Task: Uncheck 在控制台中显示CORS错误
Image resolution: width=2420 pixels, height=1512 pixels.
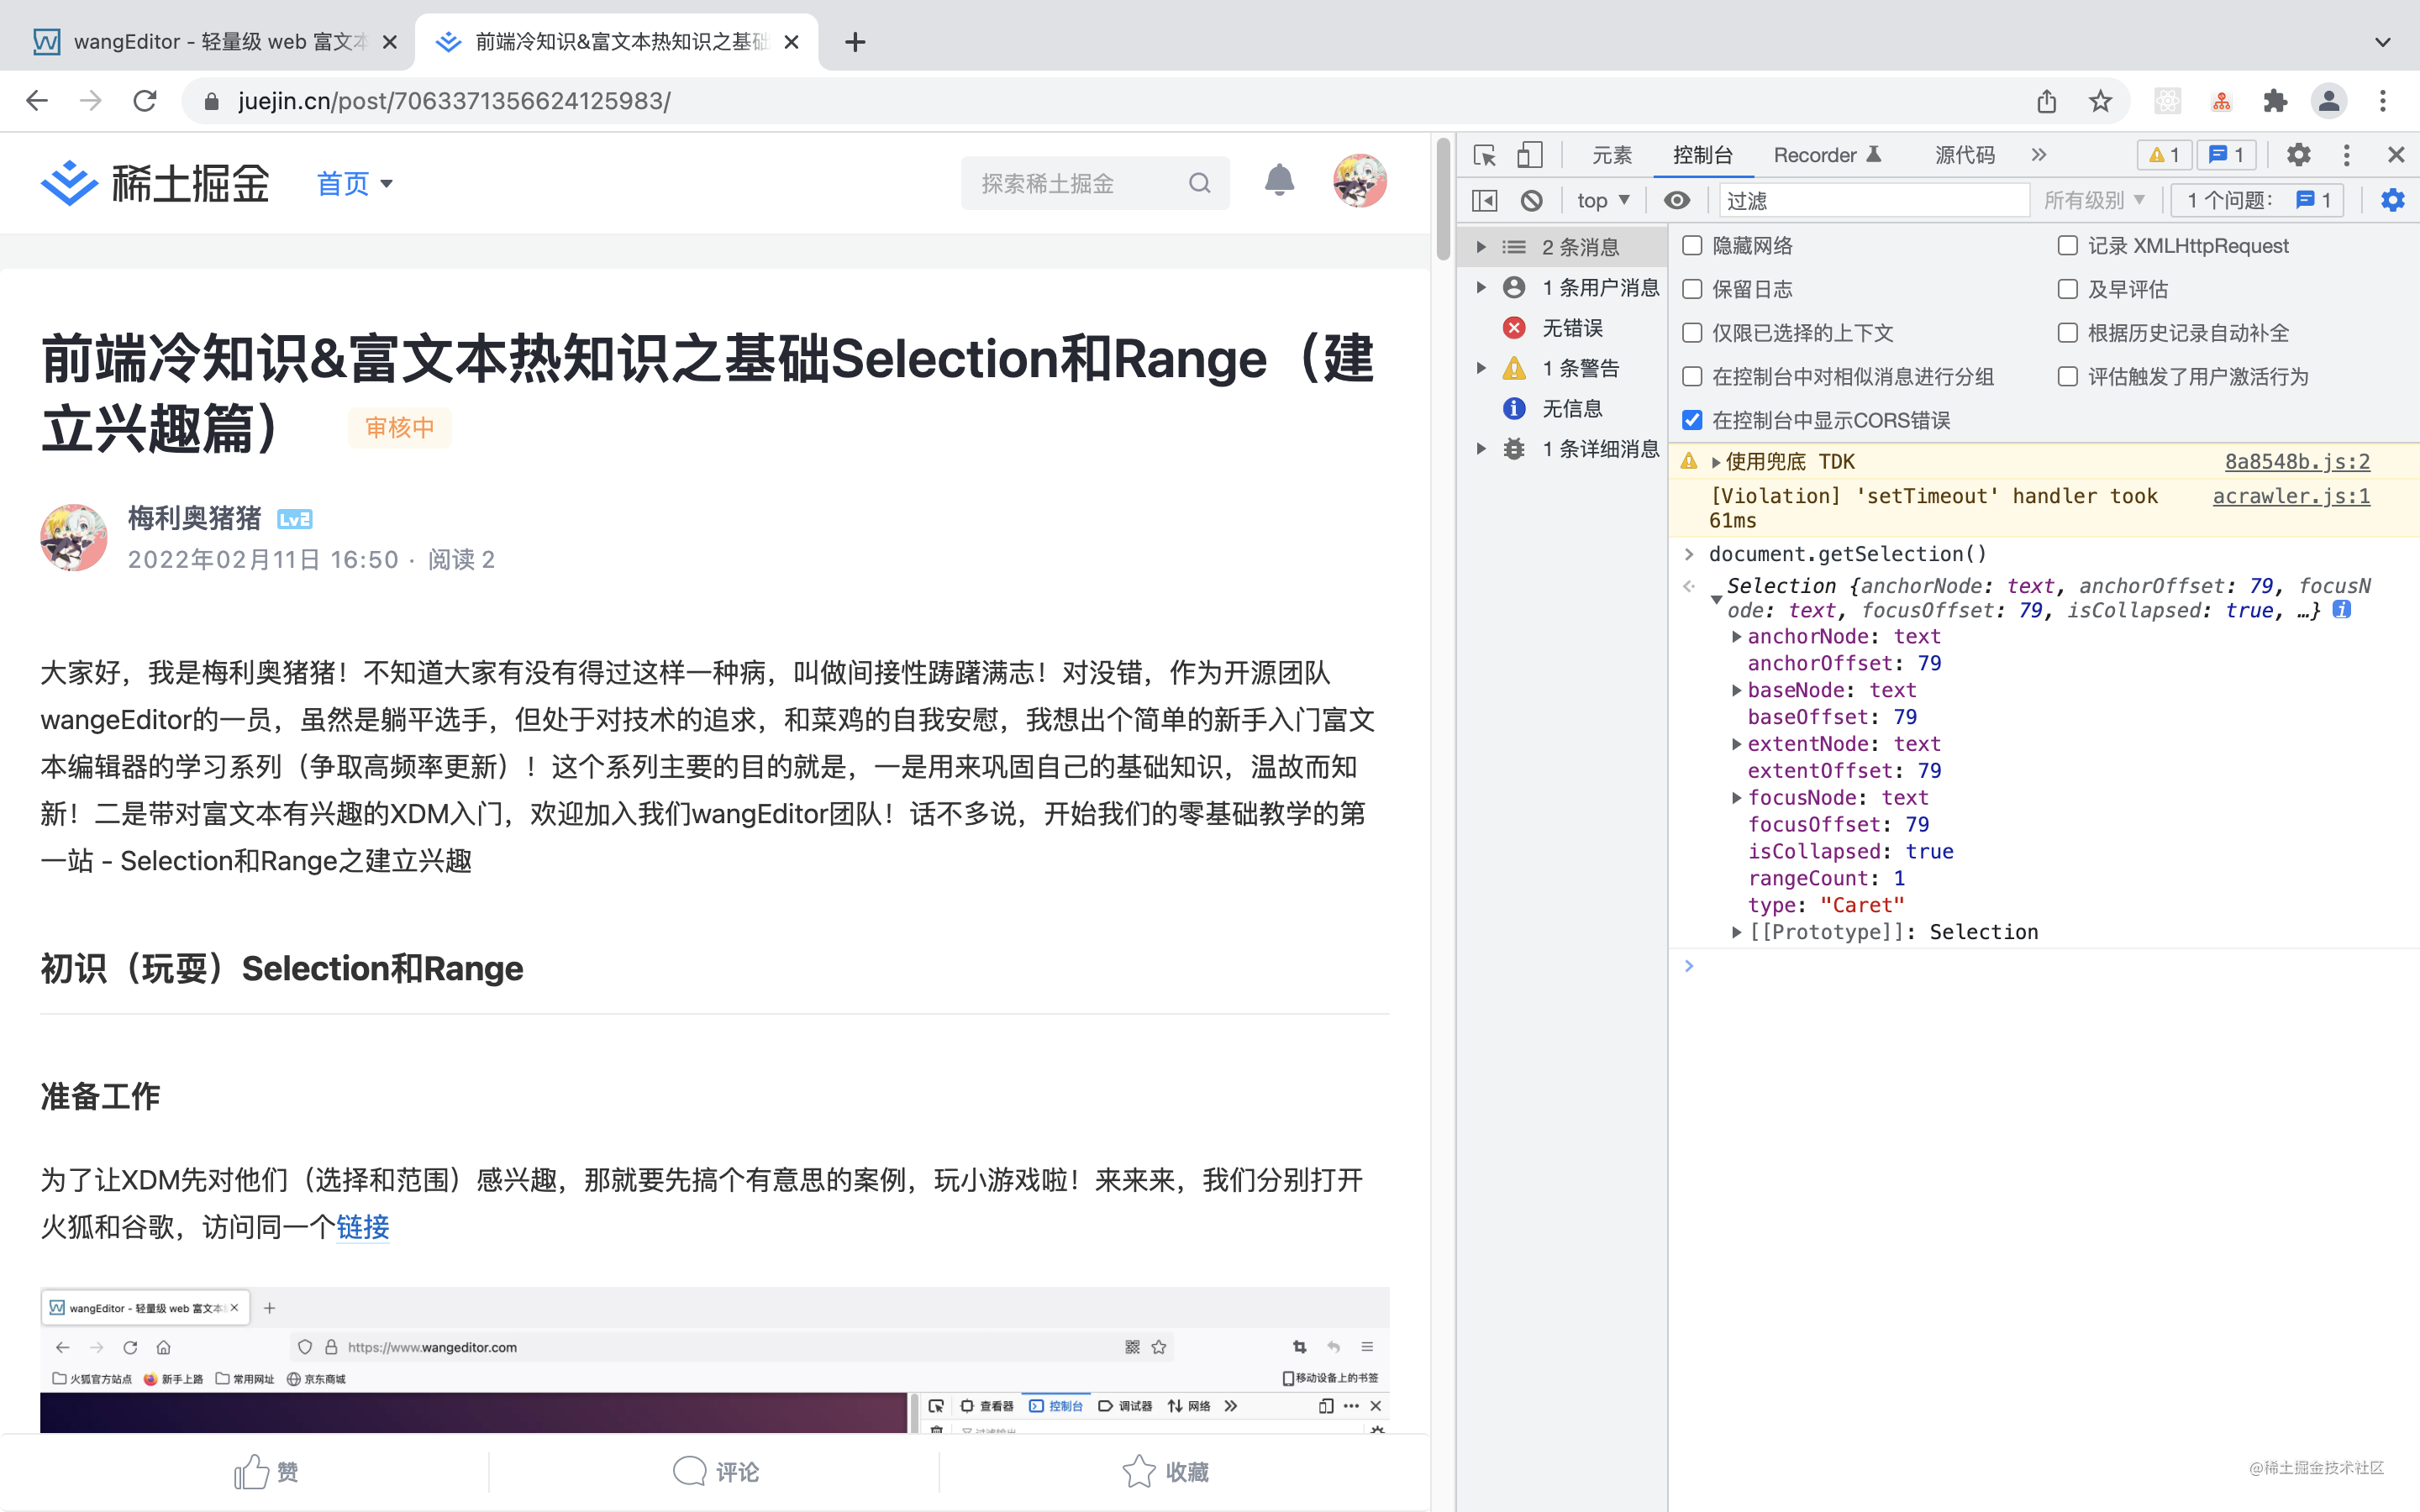Action: 1692,420
